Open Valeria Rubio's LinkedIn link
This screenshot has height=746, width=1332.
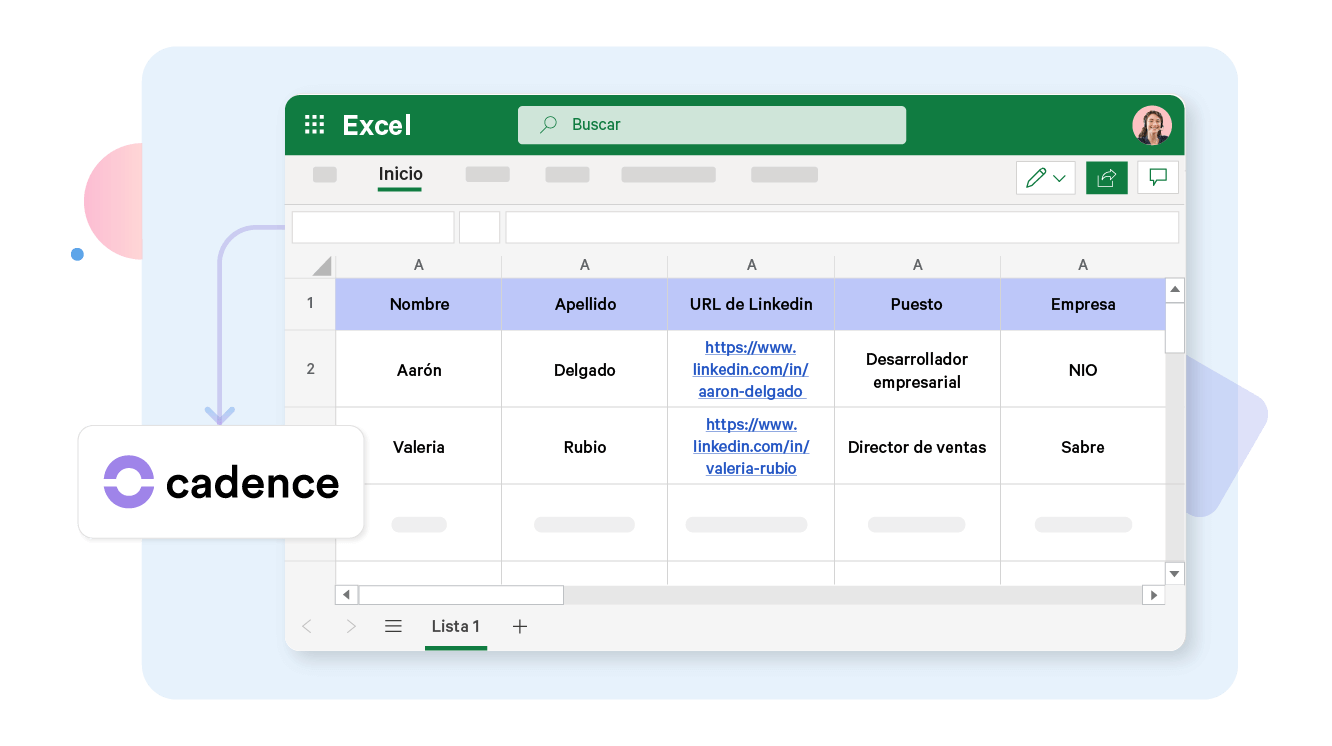pos(751,446)
